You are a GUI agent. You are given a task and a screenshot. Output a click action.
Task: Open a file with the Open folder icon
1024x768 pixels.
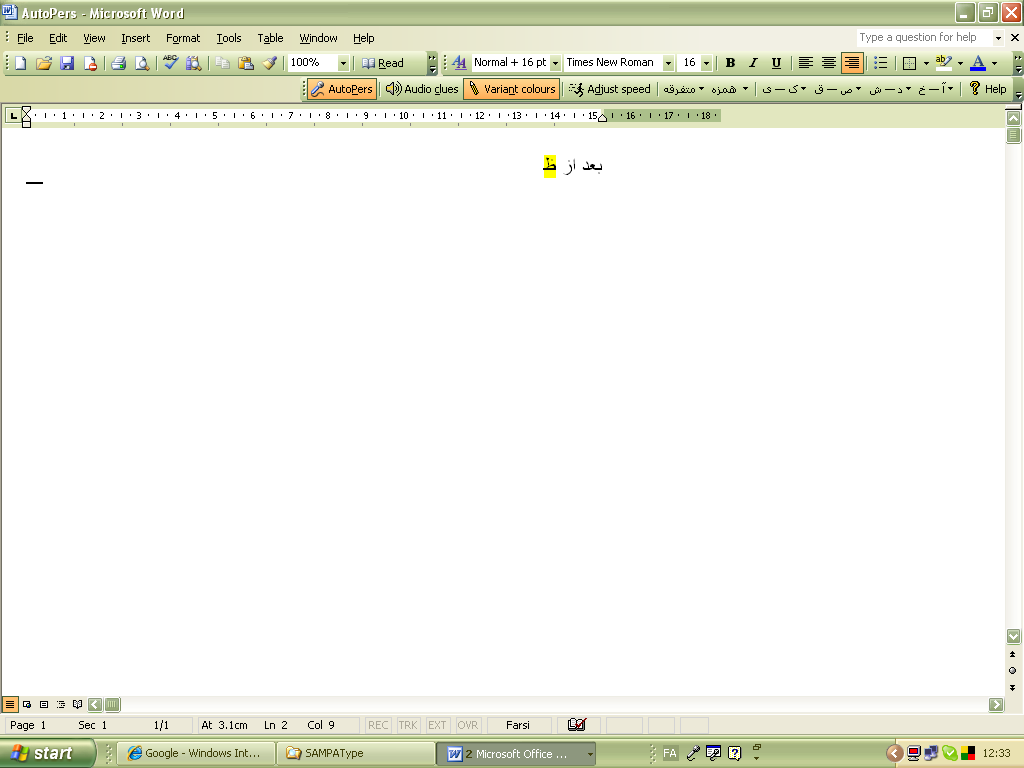(x=43, y=63)
